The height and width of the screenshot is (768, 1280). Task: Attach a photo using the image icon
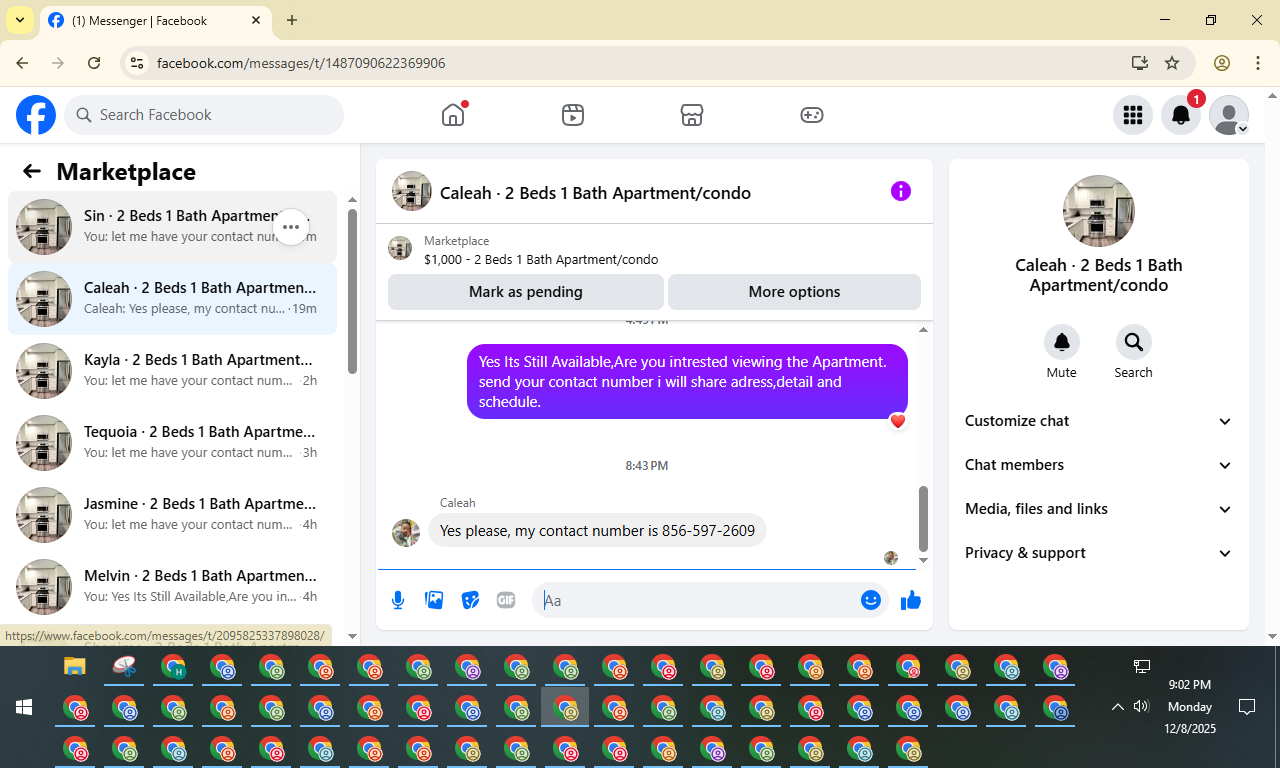[434, 600]
